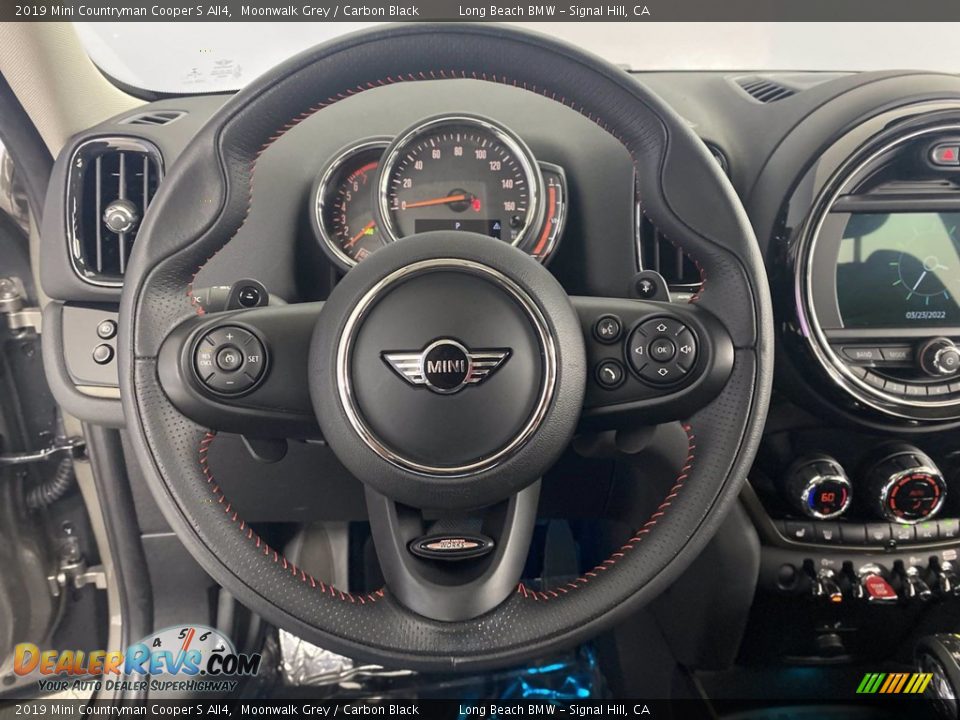The height and width of the screenshot is (720, 960).
Task: Tap the plus button on left wheel pad
Action: (x=230, y=337)
